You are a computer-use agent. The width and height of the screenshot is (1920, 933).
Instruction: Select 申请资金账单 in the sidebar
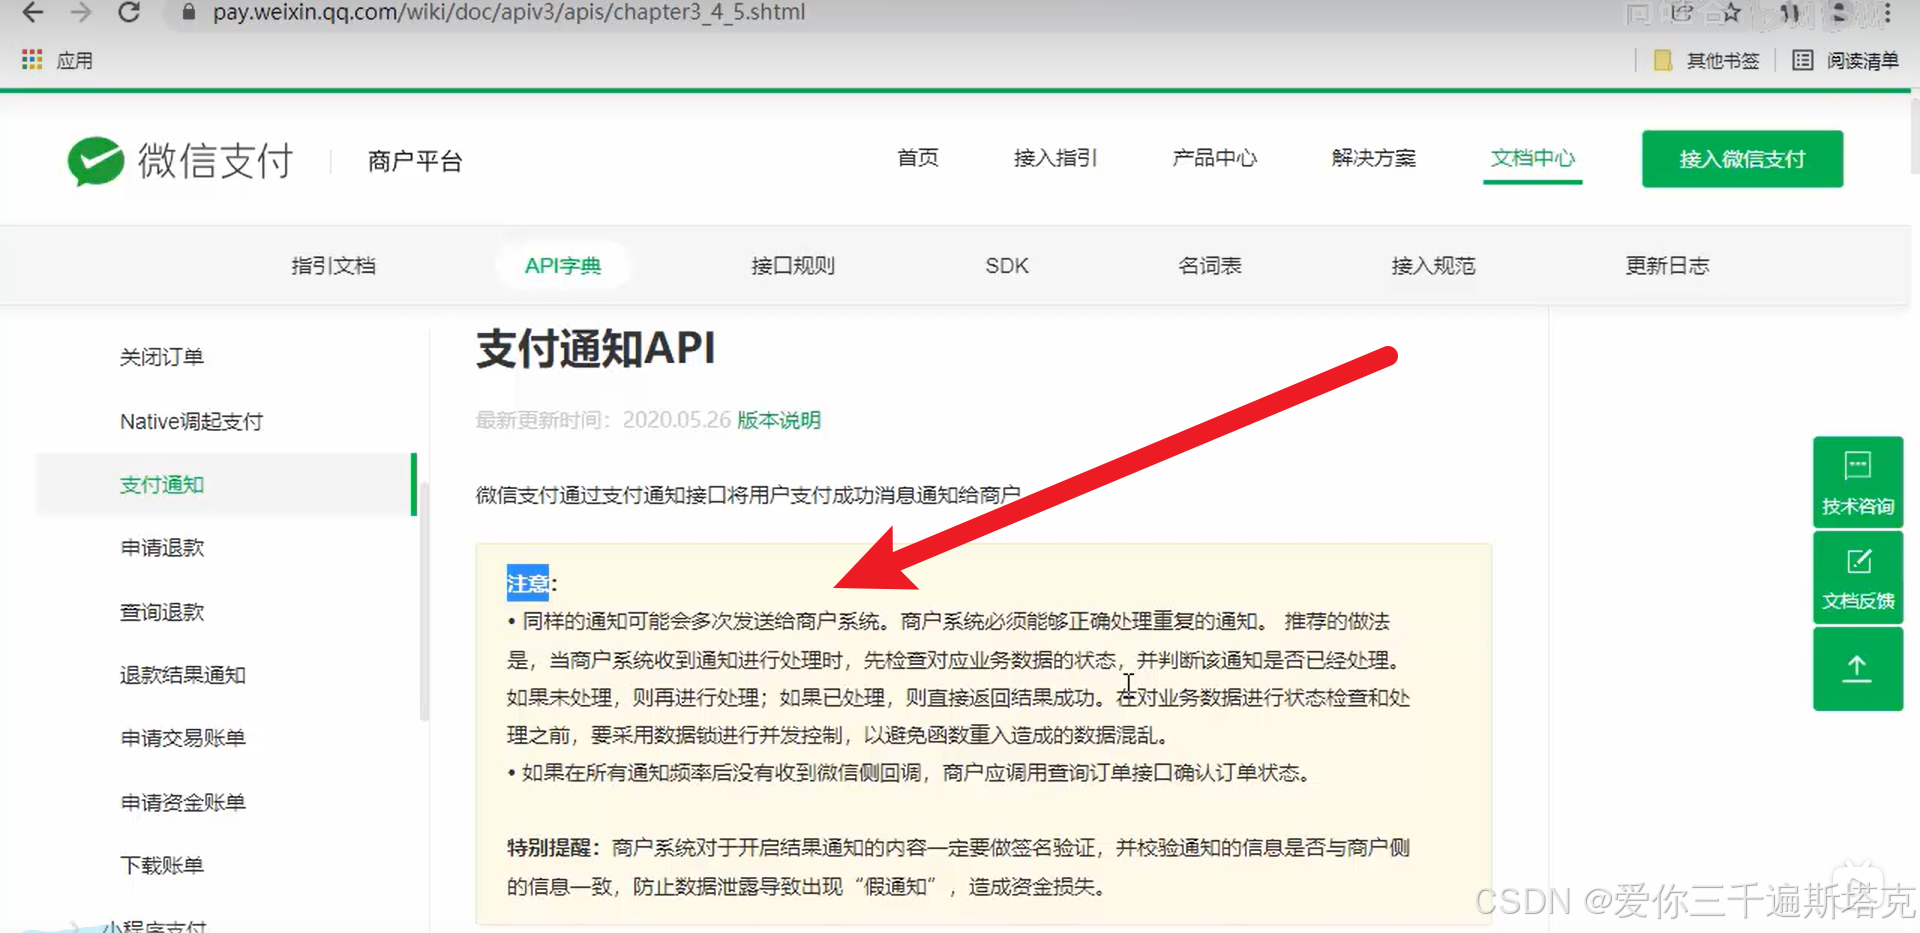coord(183,802)
